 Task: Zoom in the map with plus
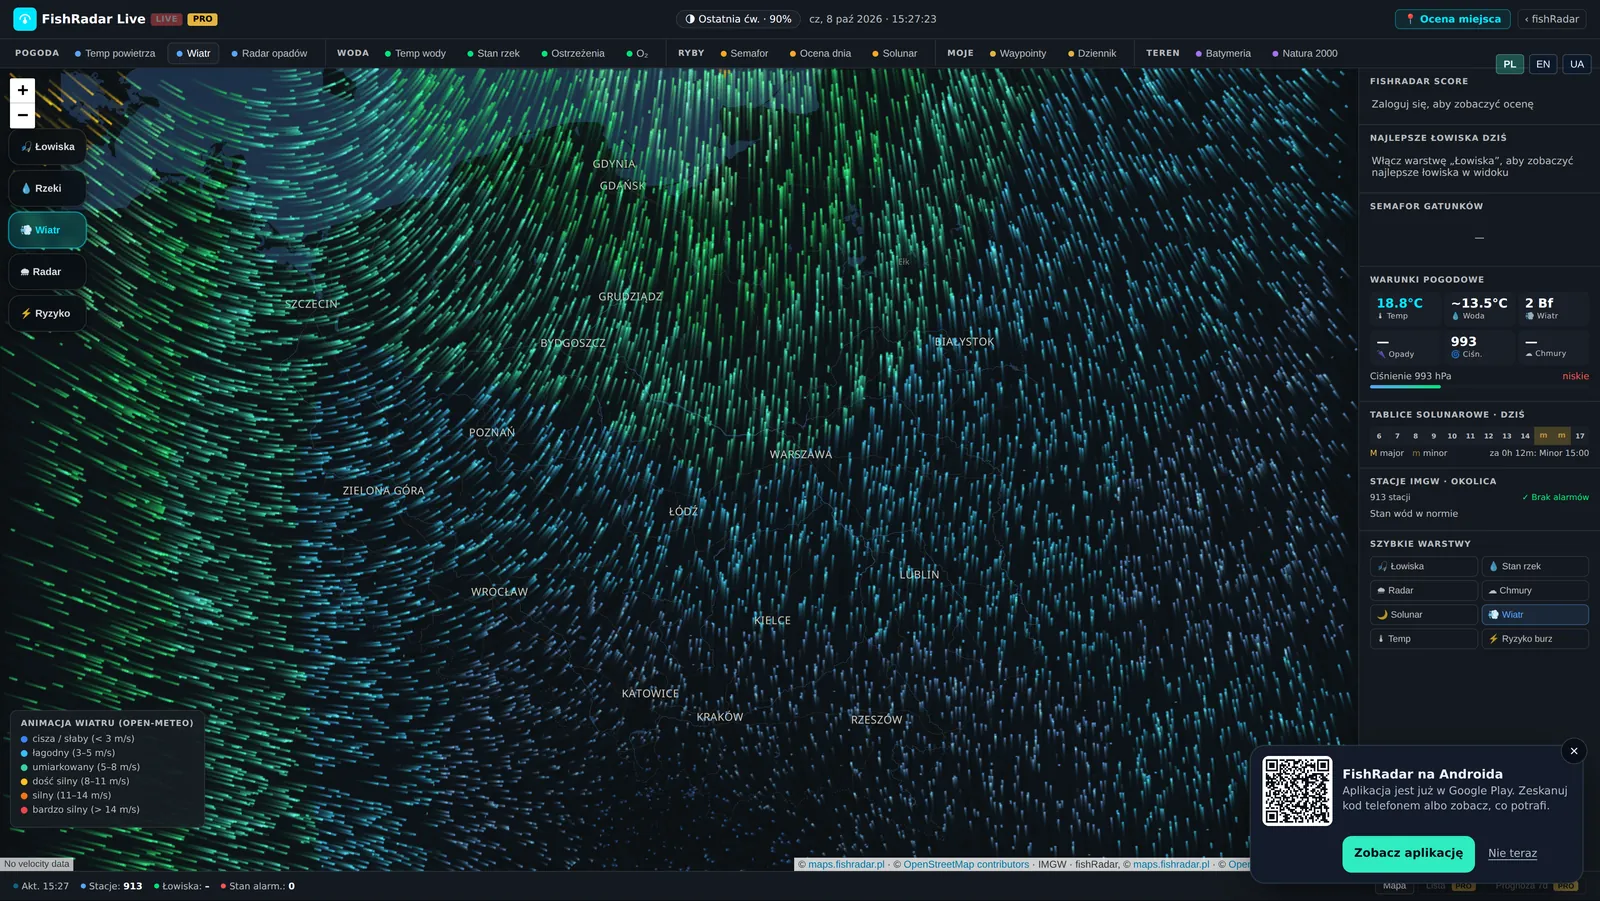click(22, 90)
